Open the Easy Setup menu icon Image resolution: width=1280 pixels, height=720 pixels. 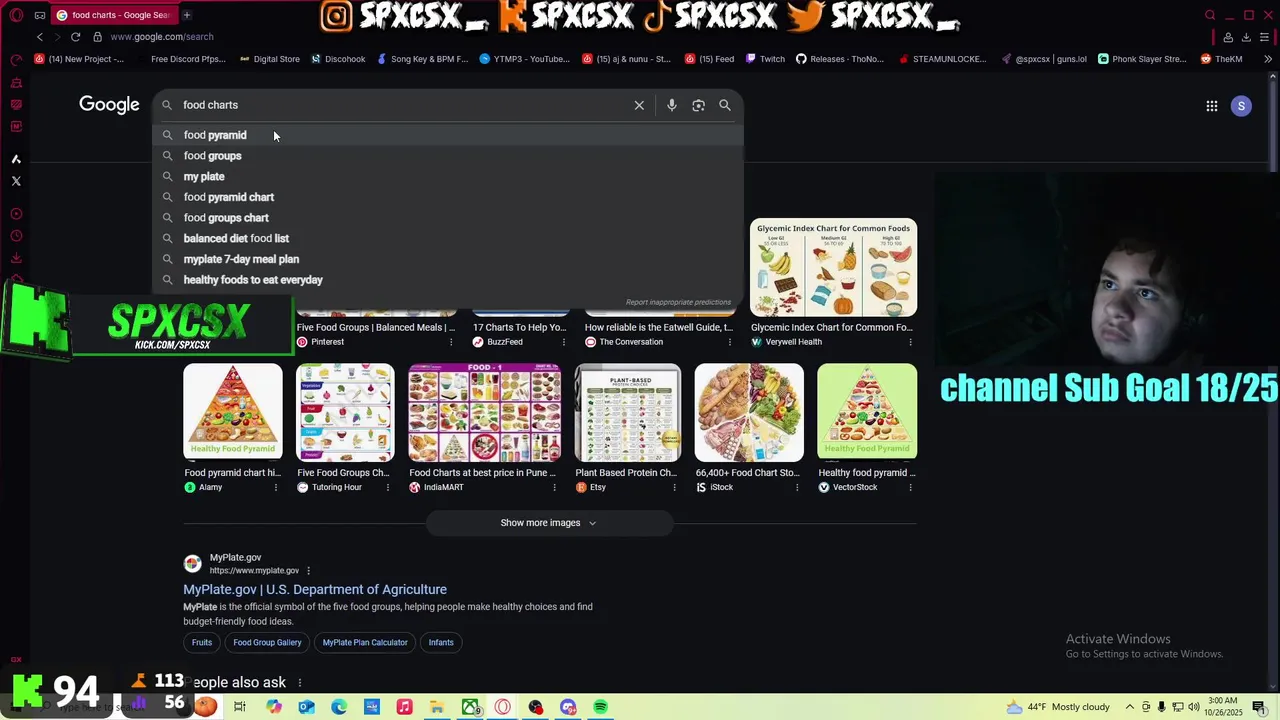pyautogui.click(x=1264, y=37)
